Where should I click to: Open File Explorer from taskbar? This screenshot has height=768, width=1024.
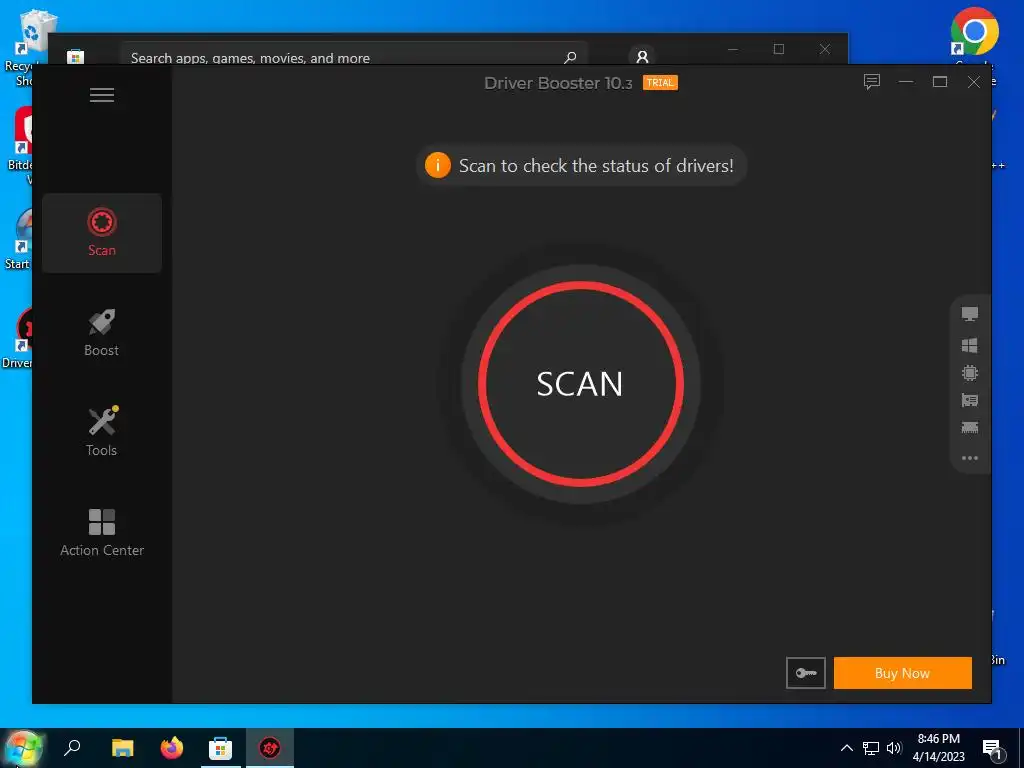[122, 748]
